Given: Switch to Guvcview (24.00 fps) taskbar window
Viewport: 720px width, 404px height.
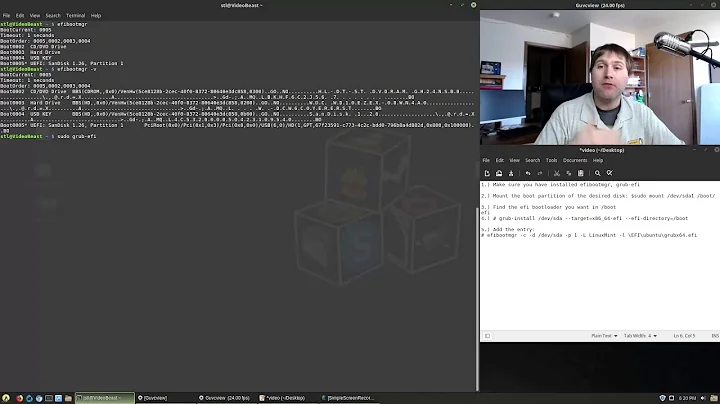Looking at the screenshot, I should [x=225, y=397].
